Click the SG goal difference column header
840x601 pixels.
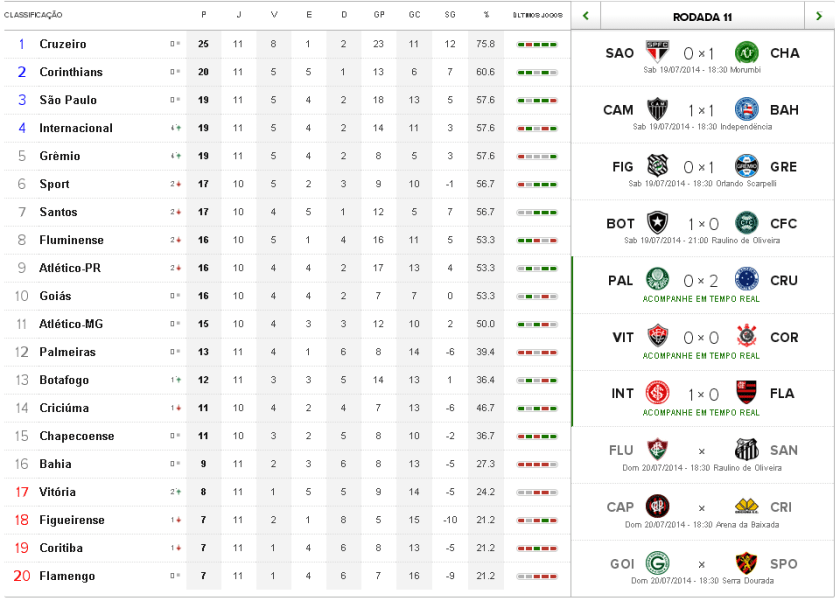[450, 15]
